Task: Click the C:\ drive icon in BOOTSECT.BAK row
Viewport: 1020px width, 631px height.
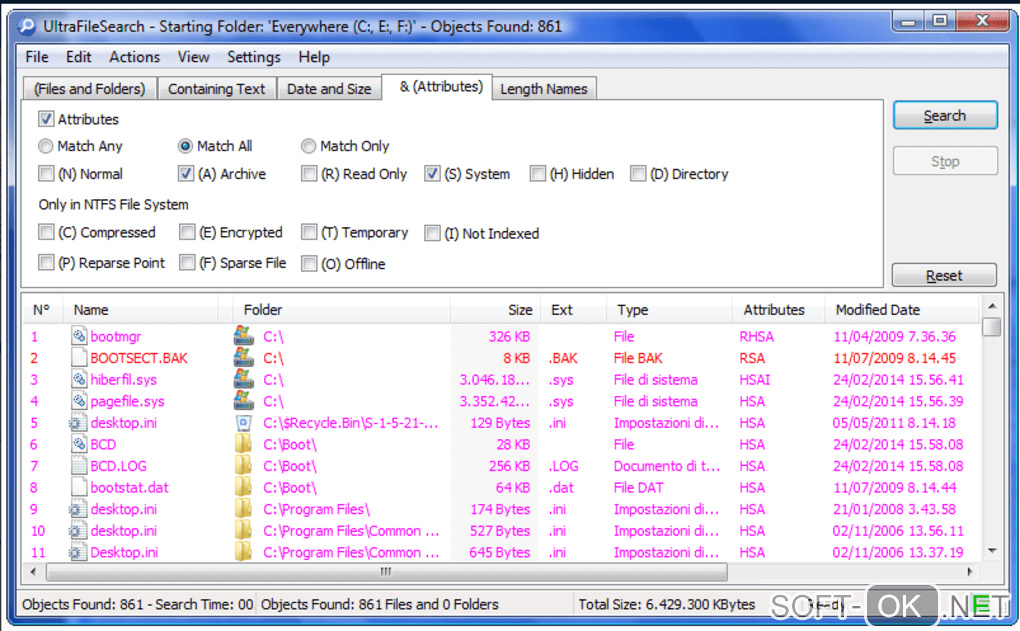Action: (243, 357)
